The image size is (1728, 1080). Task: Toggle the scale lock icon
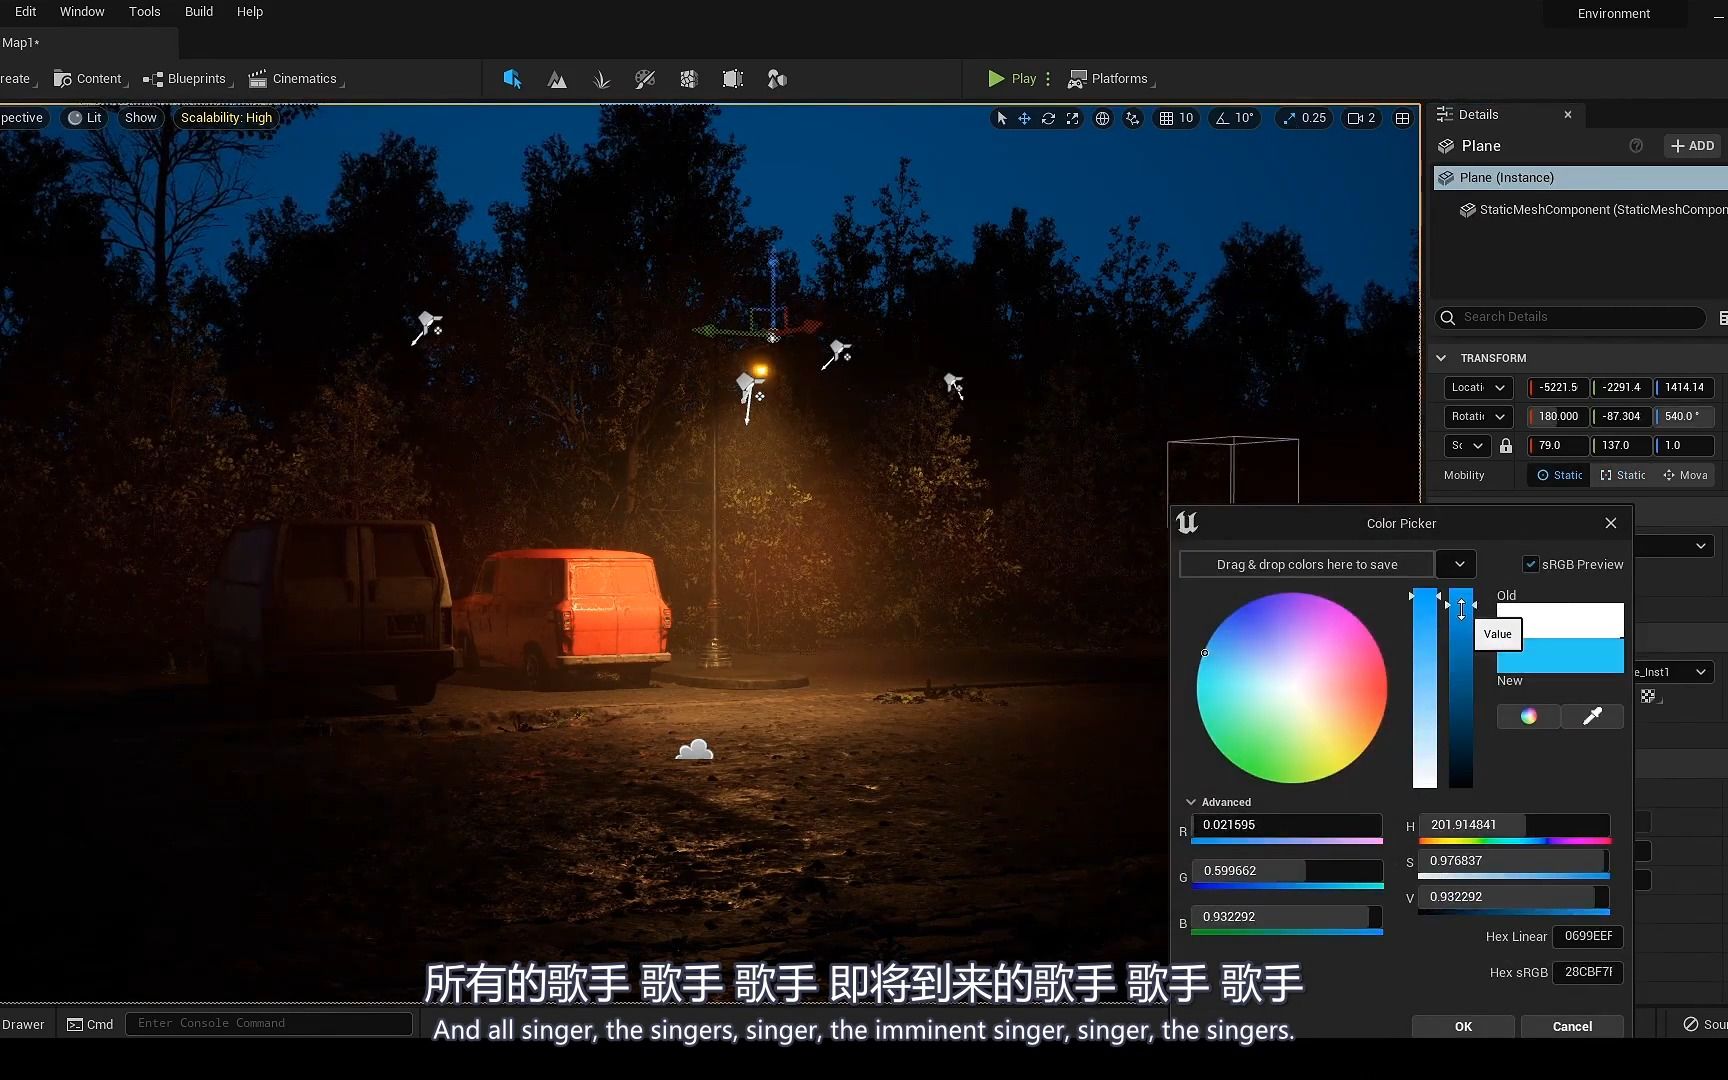click(1506, 446)
